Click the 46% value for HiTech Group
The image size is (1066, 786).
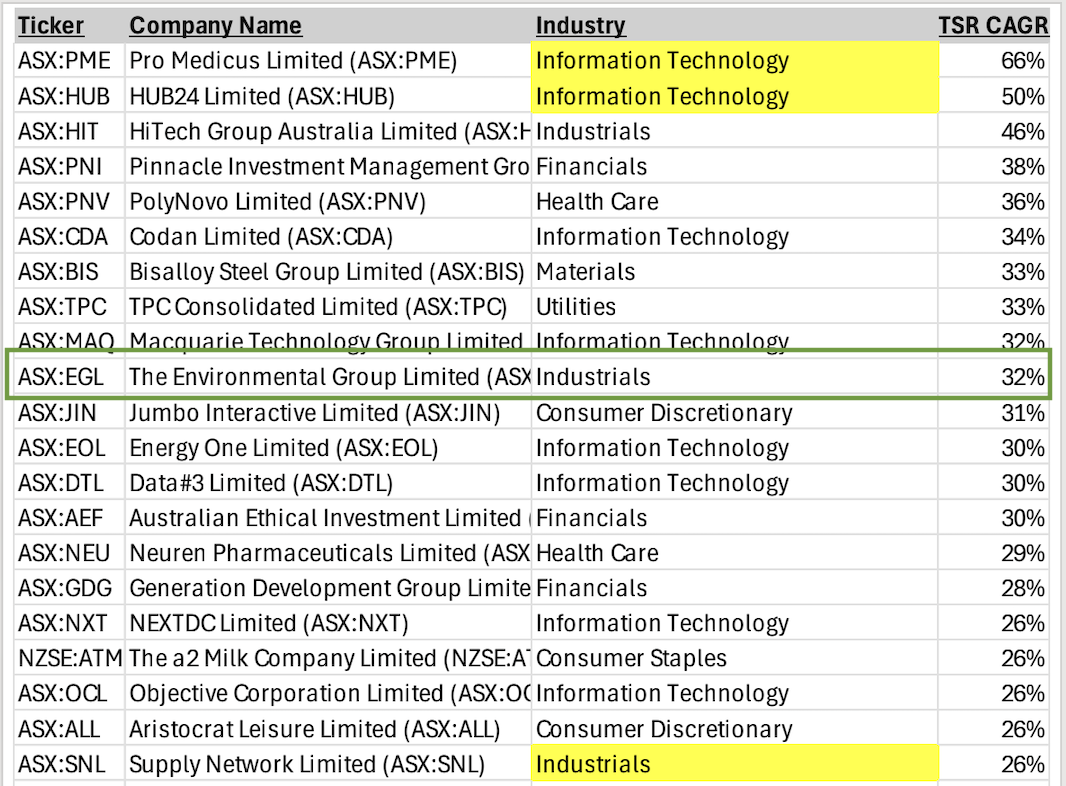1022,132
